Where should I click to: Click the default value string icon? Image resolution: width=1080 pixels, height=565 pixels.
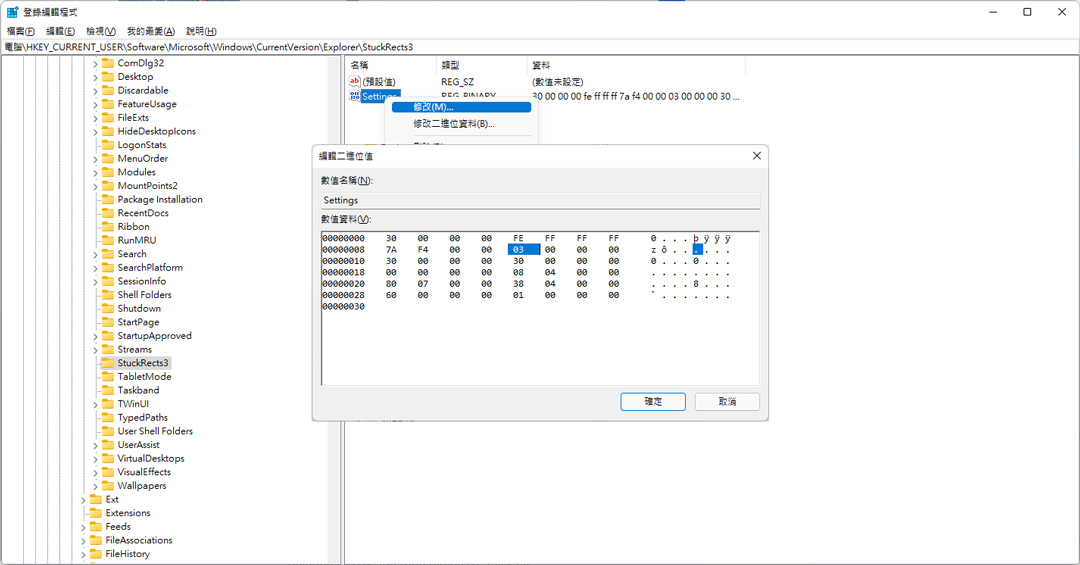pyautogui.click(x=355, y=81)
